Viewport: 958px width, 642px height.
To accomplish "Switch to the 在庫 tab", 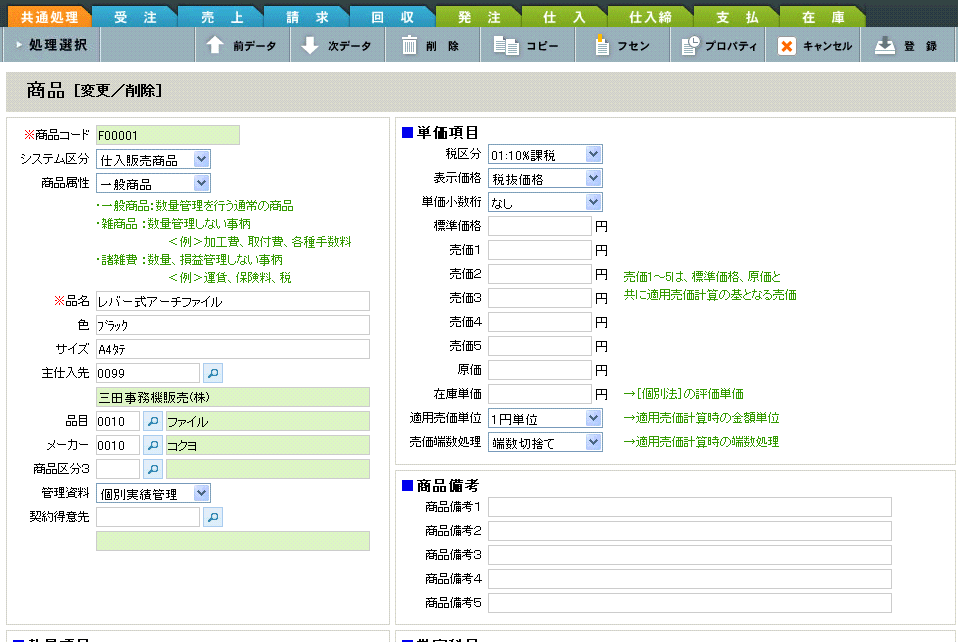I will point(823,17).
